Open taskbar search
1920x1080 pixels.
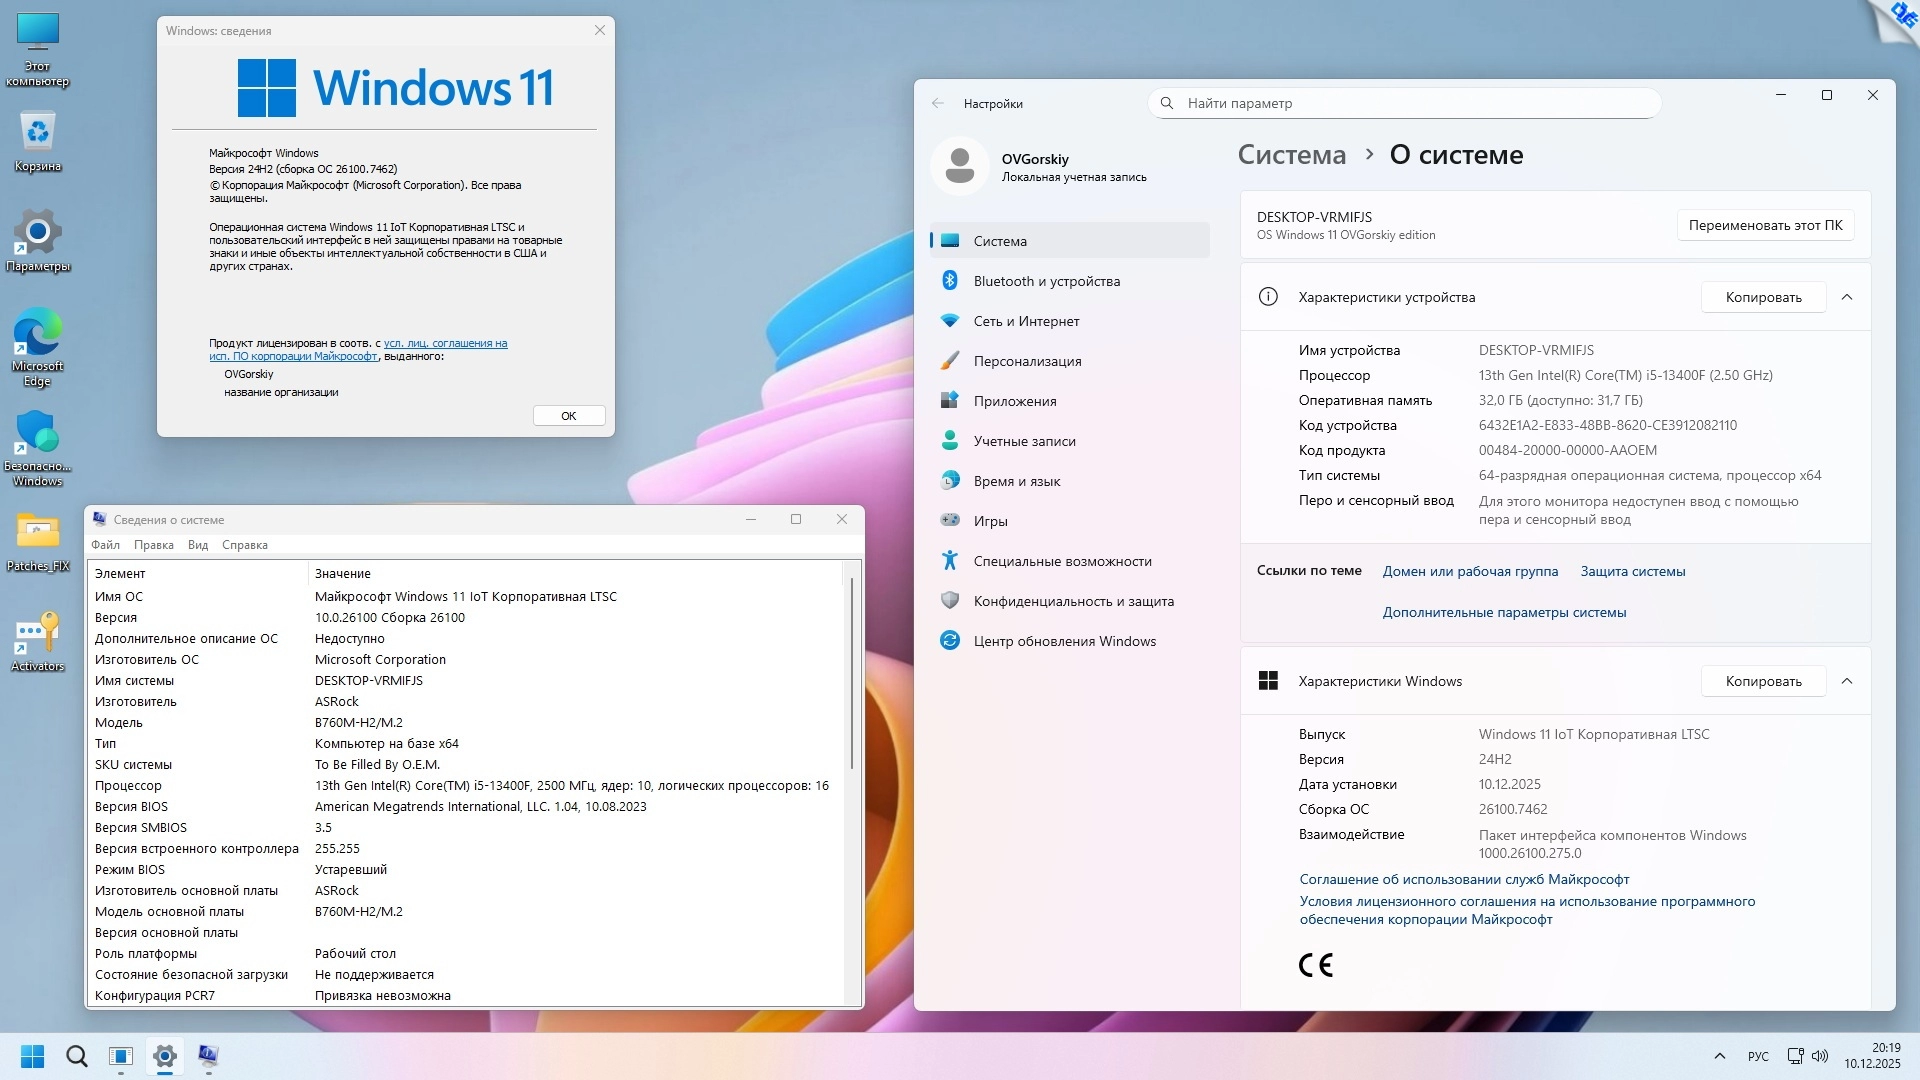coord(77,1057)
